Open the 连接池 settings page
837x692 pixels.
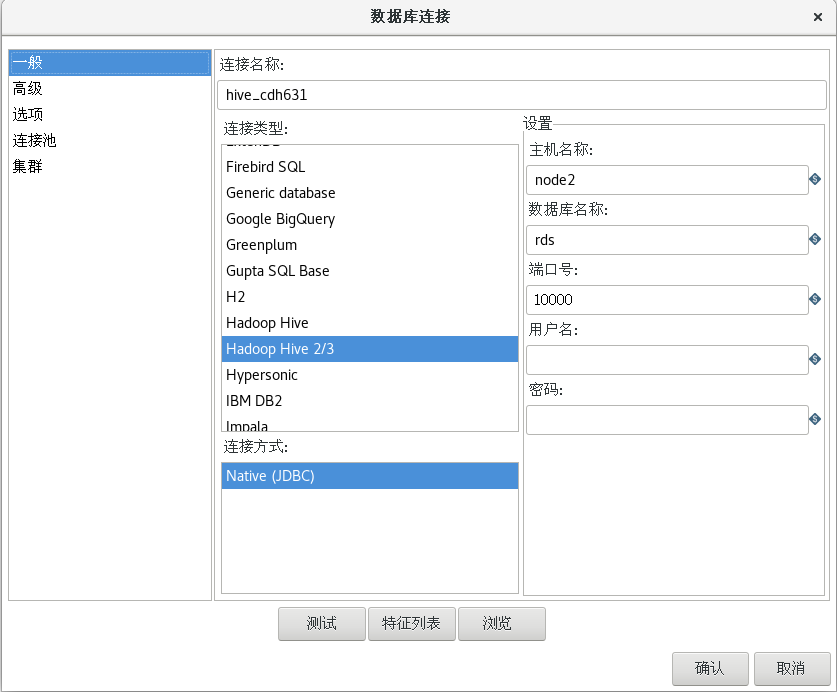[x=110, y=140]
